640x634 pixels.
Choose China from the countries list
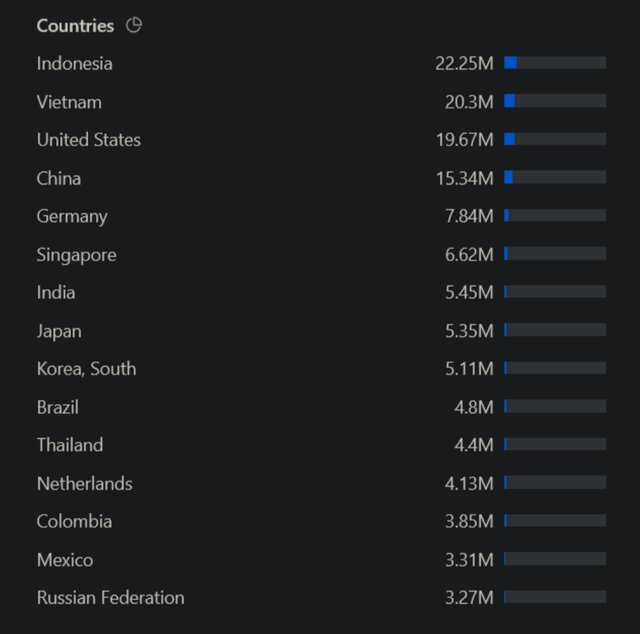59,178
